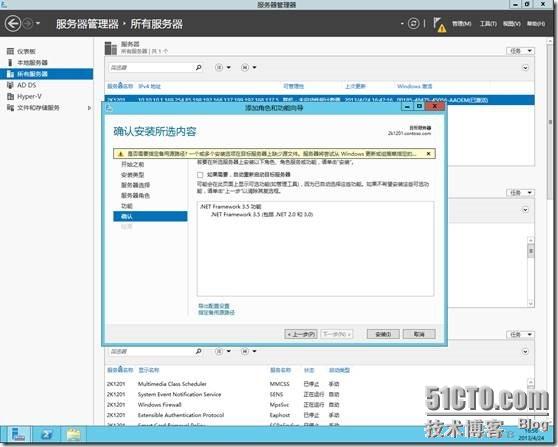
Task: Open list options dropdown in services toolbar
Action: coord(223,351)
